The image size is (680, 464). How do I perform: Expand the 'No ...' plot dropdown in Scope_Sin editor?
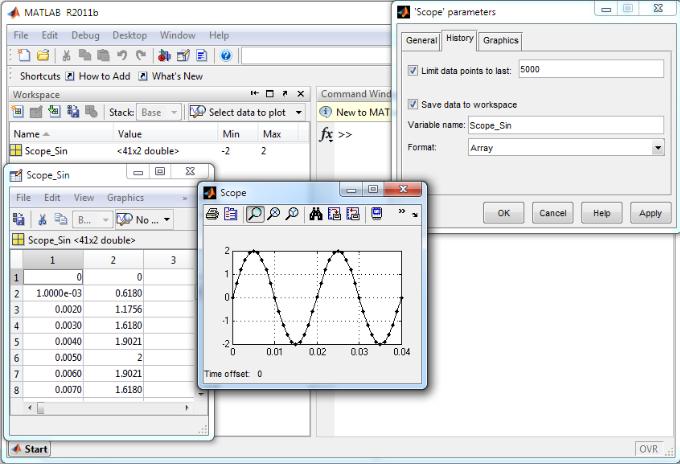167,220
